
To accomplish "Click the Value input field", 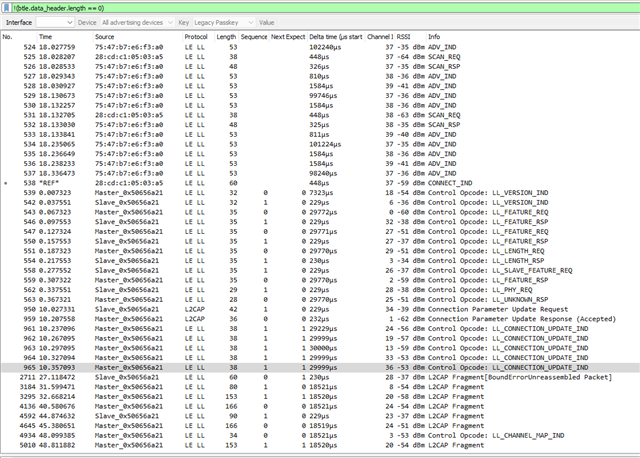I will tap(300, 21).
